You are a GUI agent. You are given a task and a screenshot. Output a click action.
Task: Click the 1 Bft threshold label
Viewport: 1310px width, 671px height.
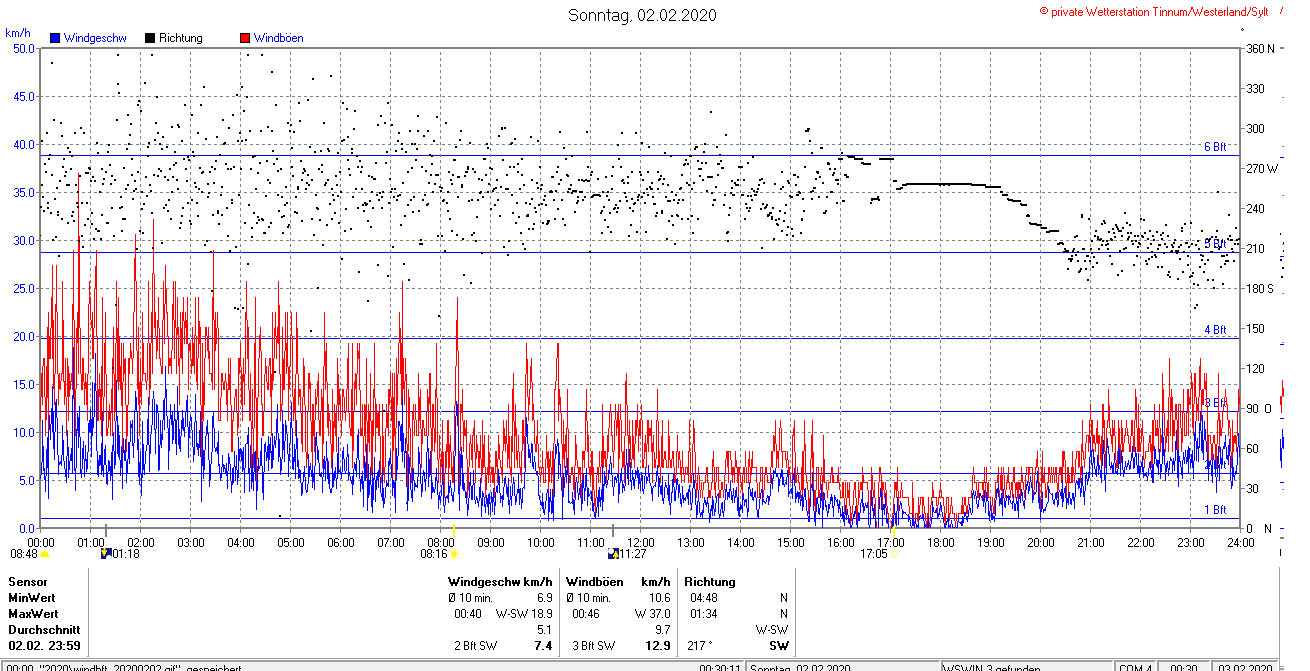(1214, 510)
